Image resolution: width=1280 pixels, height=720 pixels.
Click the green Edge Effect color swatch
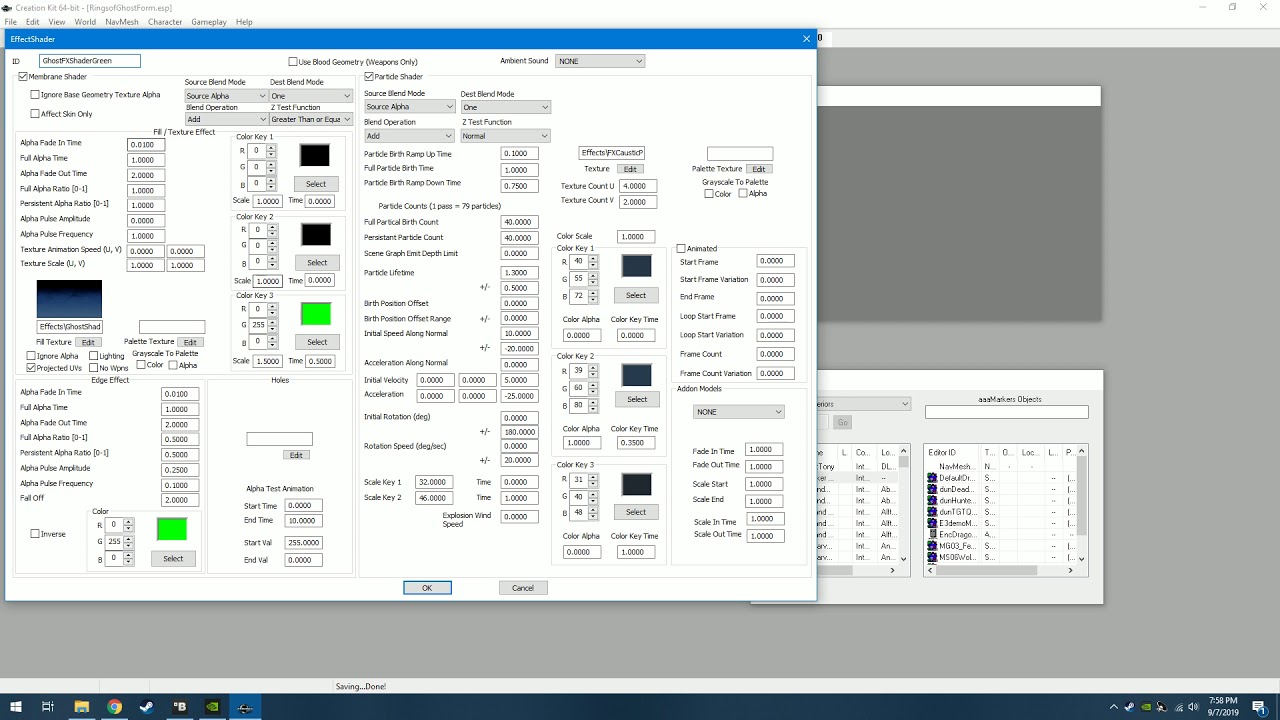(172, 529)
